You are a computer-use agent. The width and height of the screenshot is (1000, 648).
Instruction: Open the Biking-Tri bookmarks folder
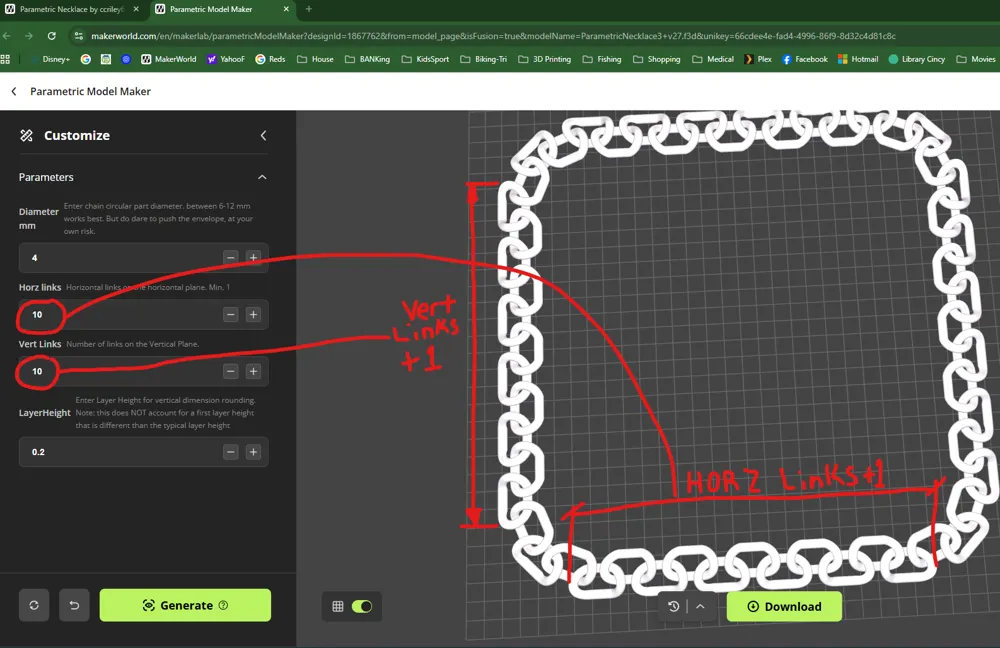coord(483,59)
